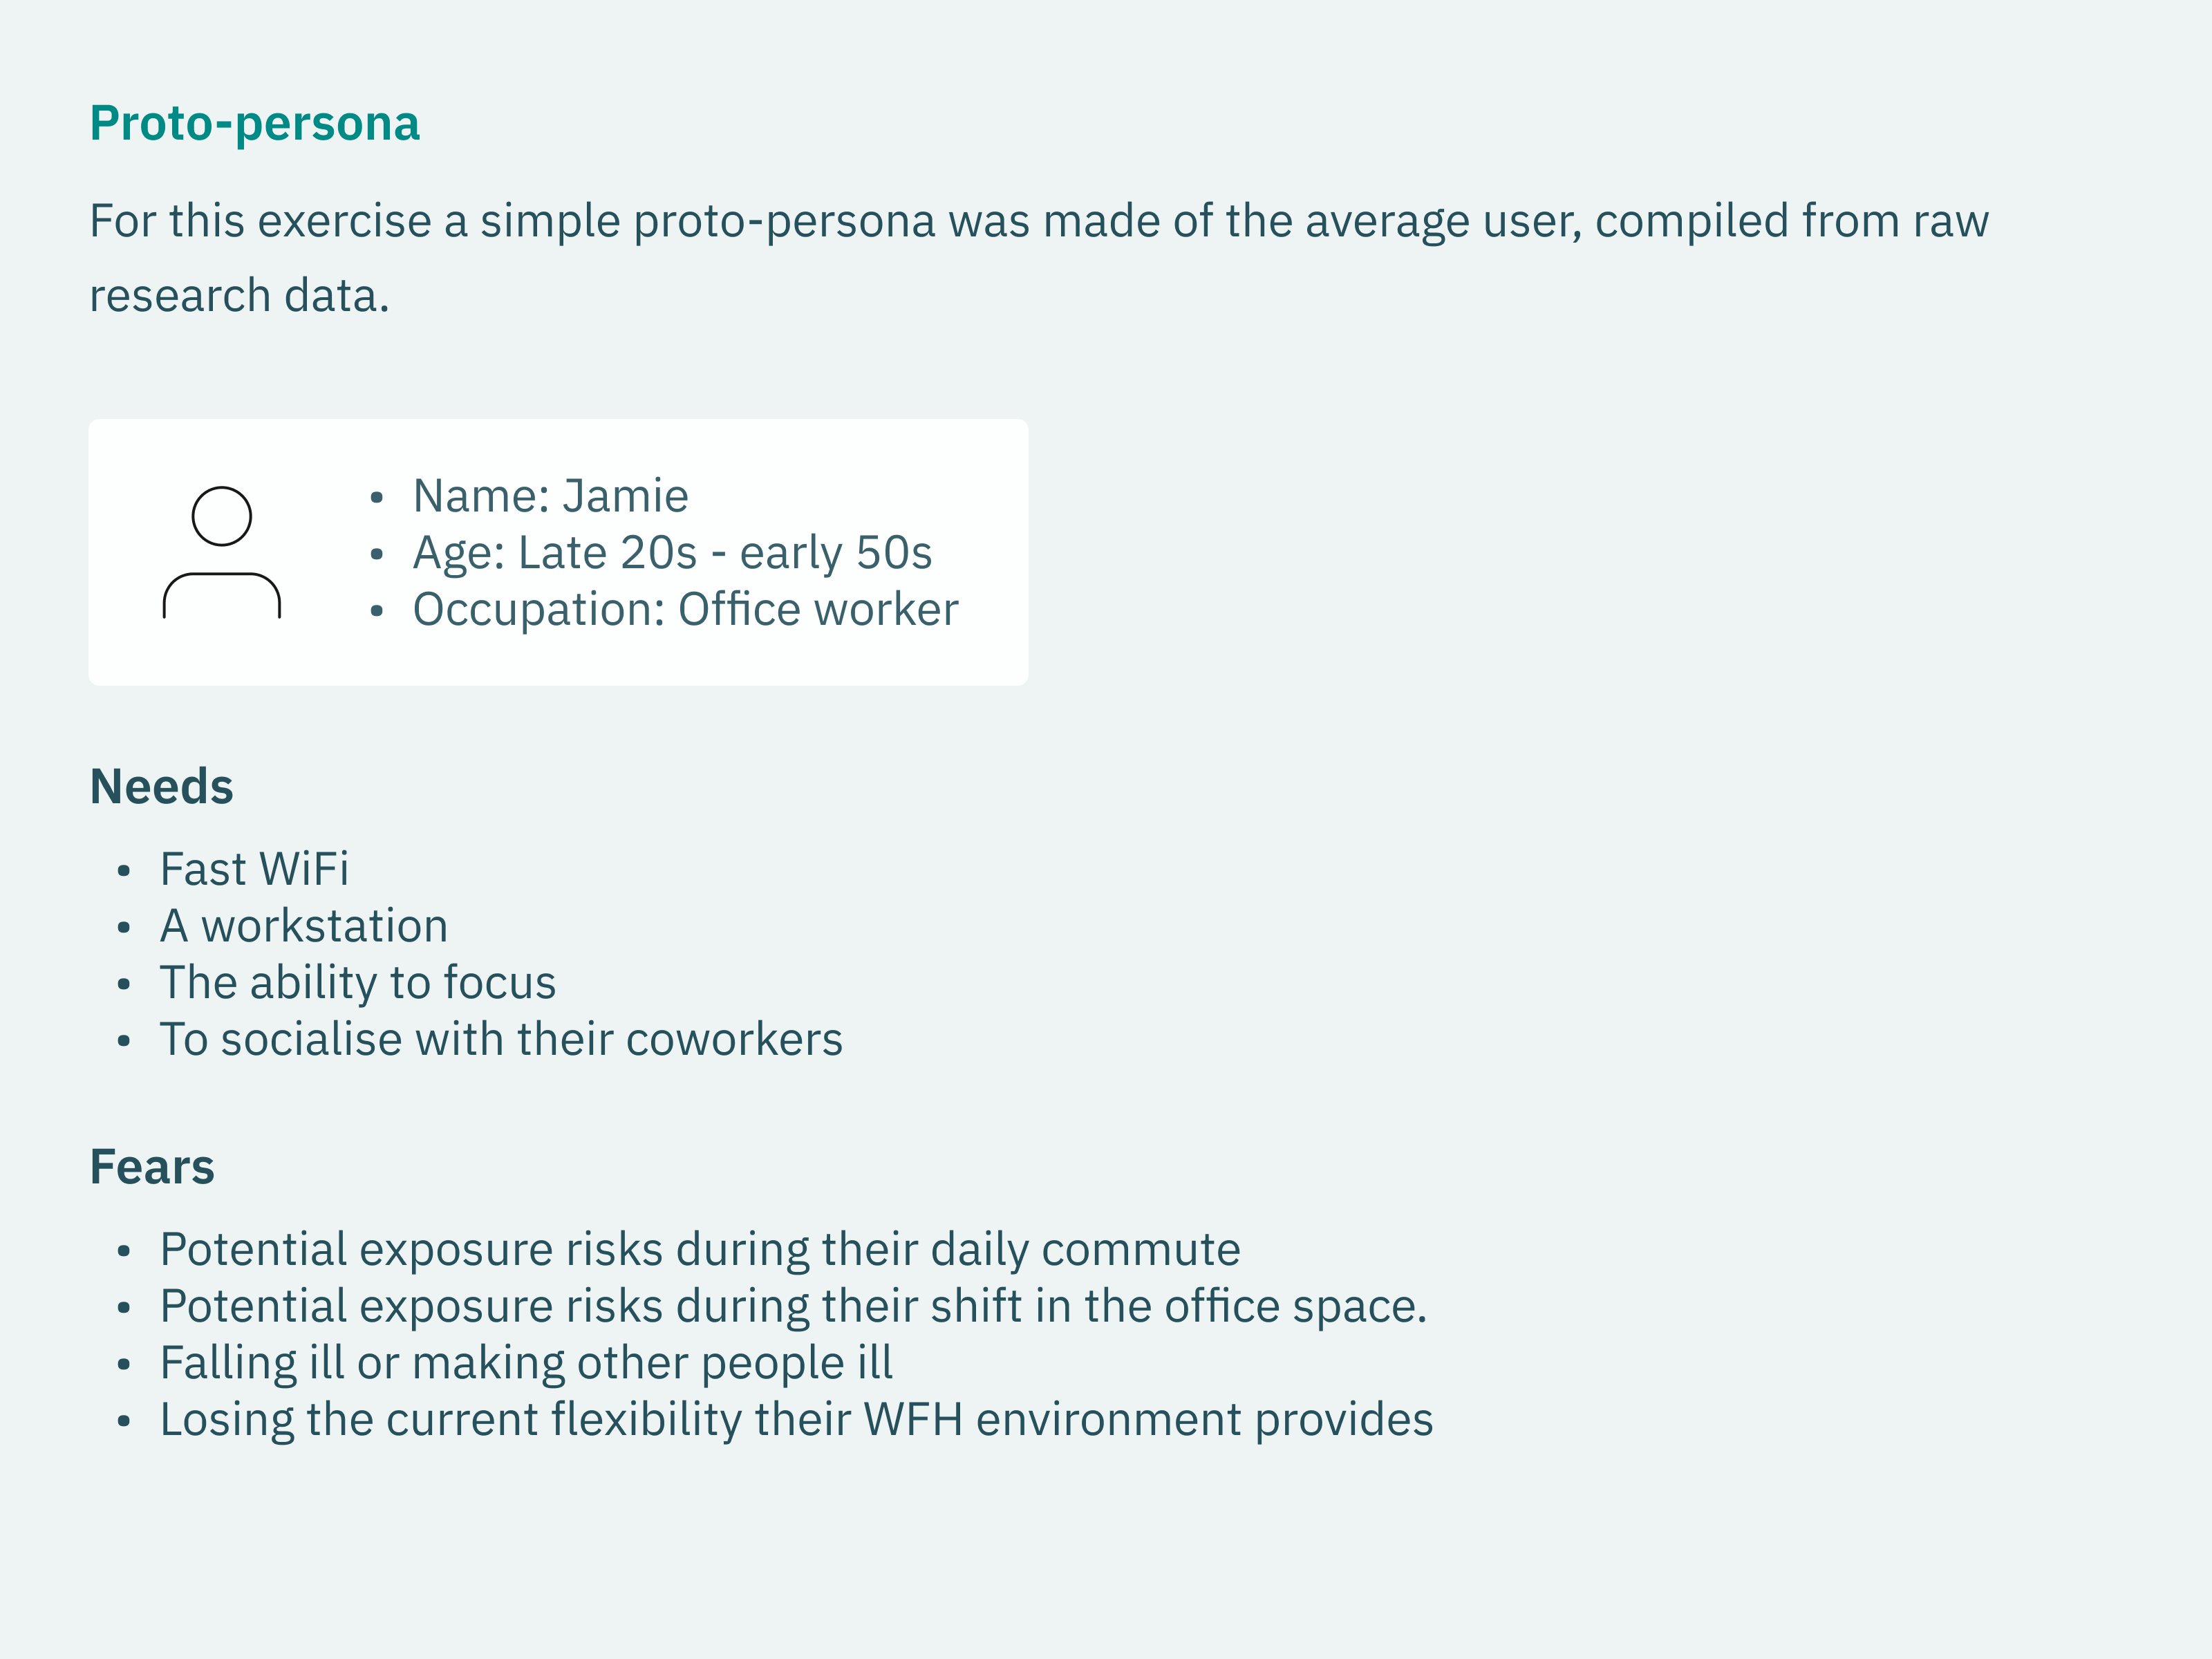The width and height of the screenshot is (2212, 1659).
Task: Click the WFH flexibility fear item
Action: 797,1421
